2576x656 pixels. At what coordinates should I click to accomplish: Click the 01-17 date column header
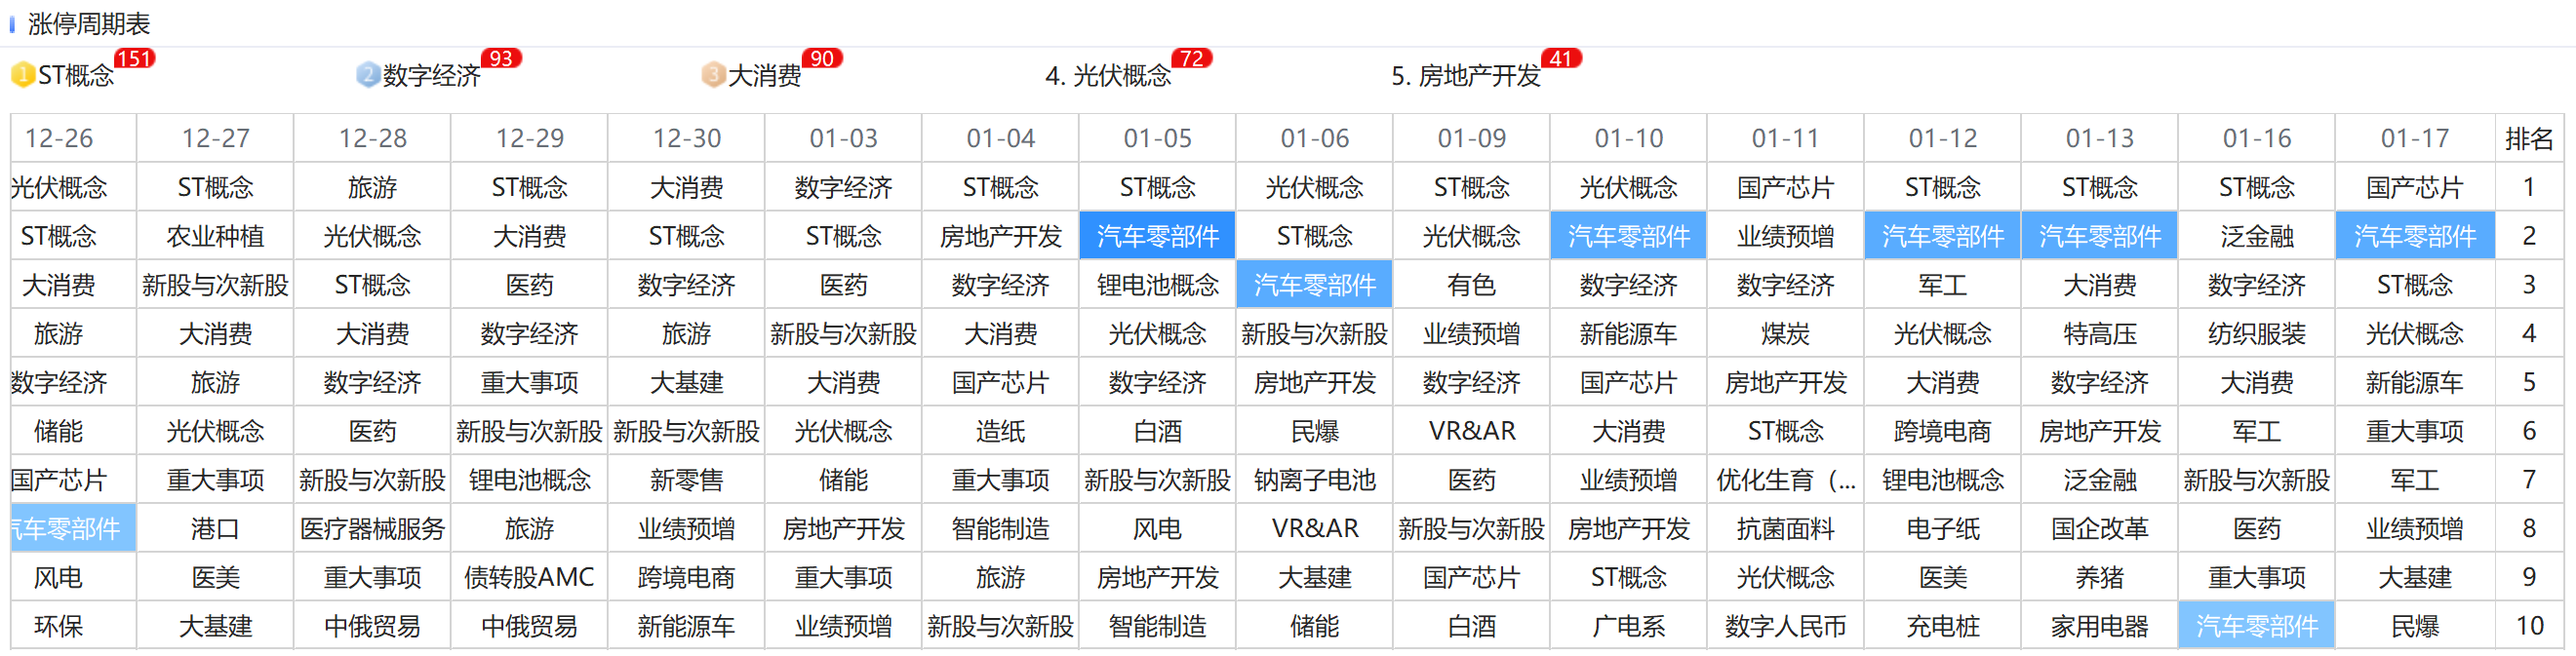[2415, 138]
